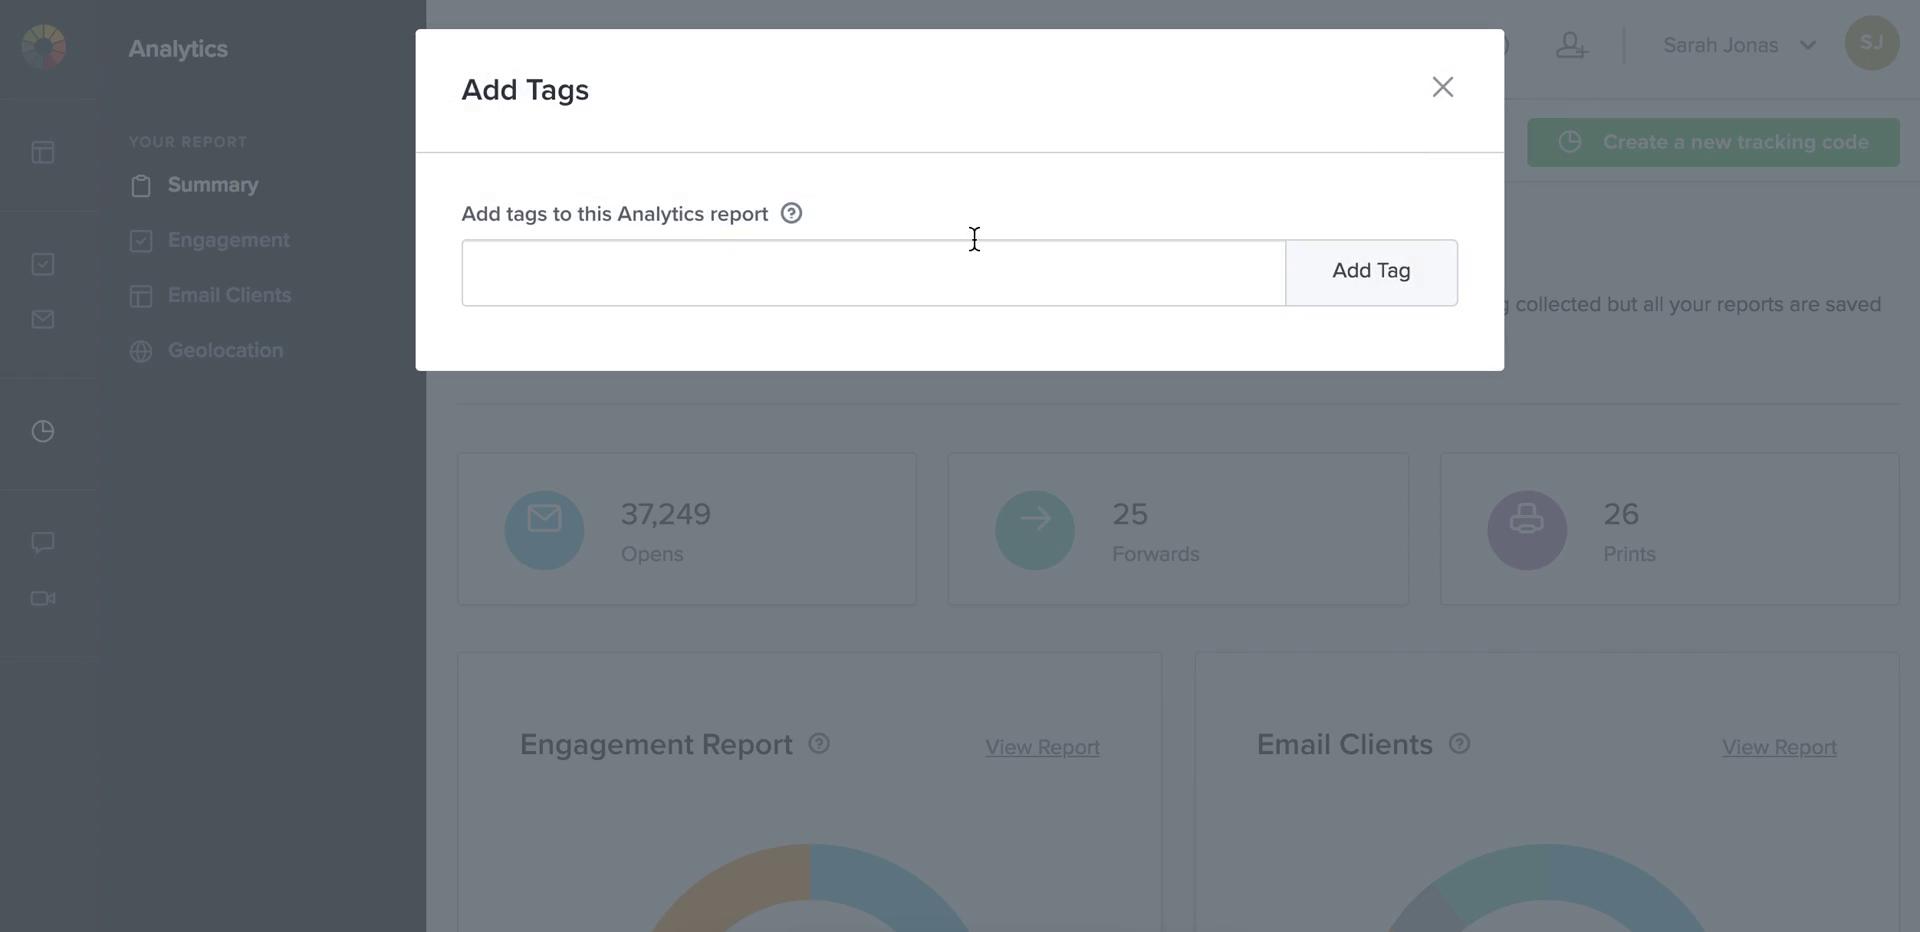1920x932 pixels.
Task: Select the video camera icon in sidebar
Action: point(42,598)
